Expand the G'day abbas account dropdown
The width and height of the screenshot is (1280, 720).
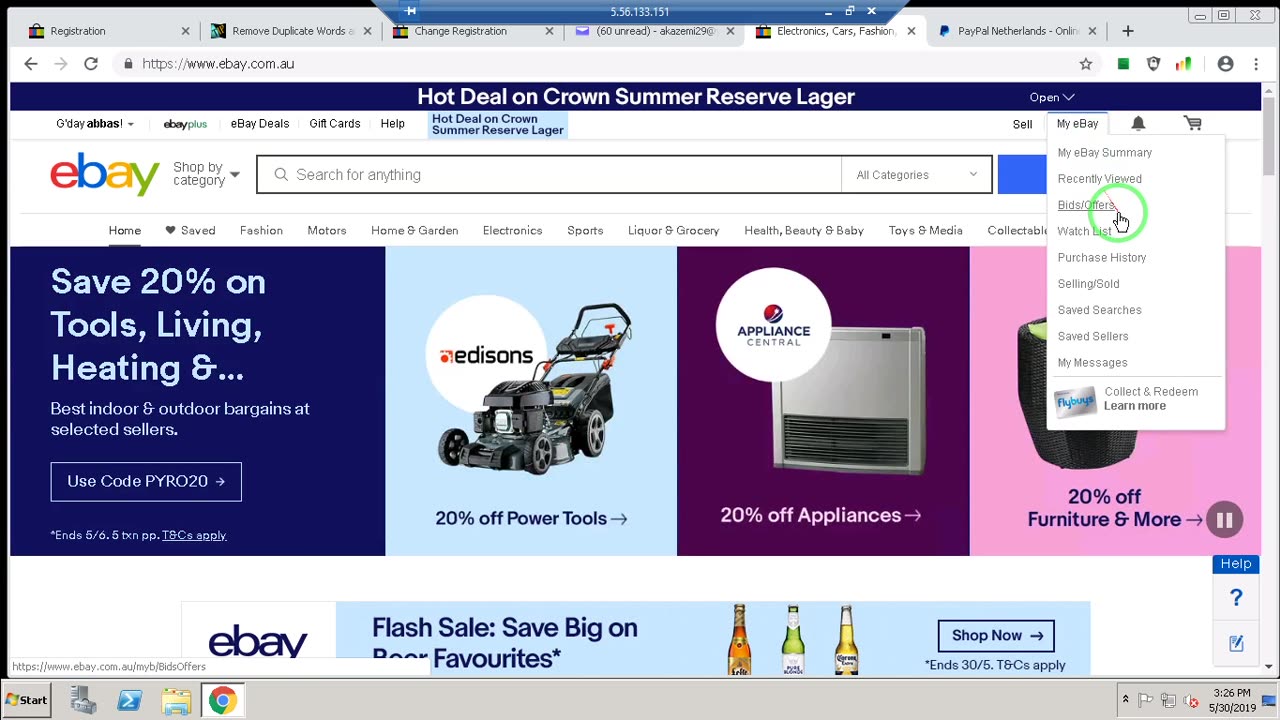click(x=95, y=124)
